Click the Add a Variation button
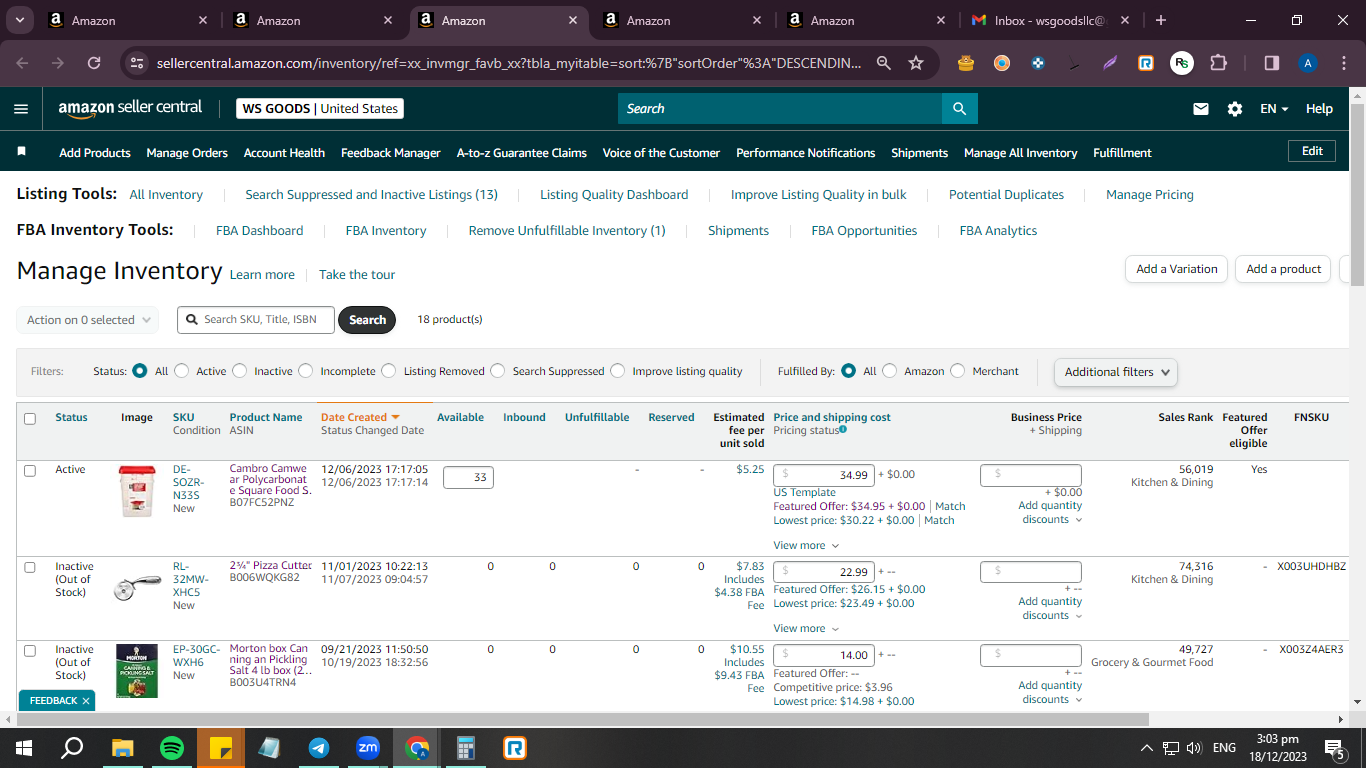Viewport: 1366px width, 768px height. coord(1177,269)
